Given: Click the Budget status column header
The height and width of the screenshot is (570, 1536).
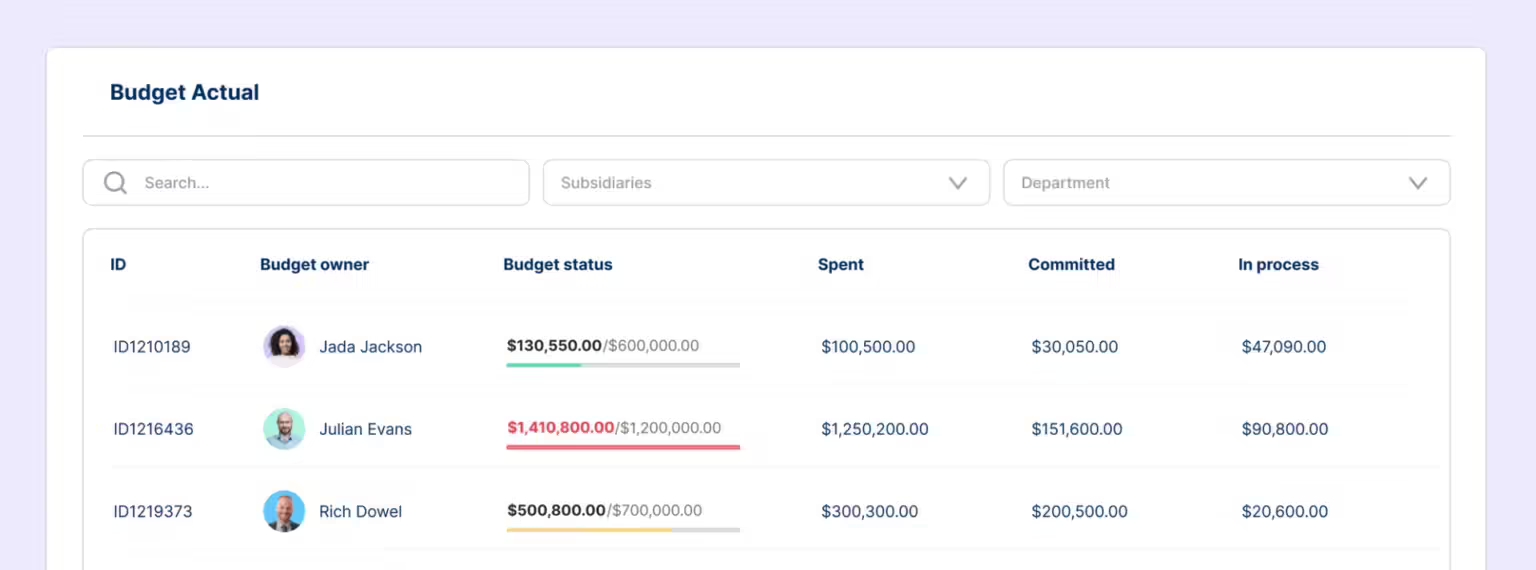Looking at the screenshot, I should [x=557, y=265].
